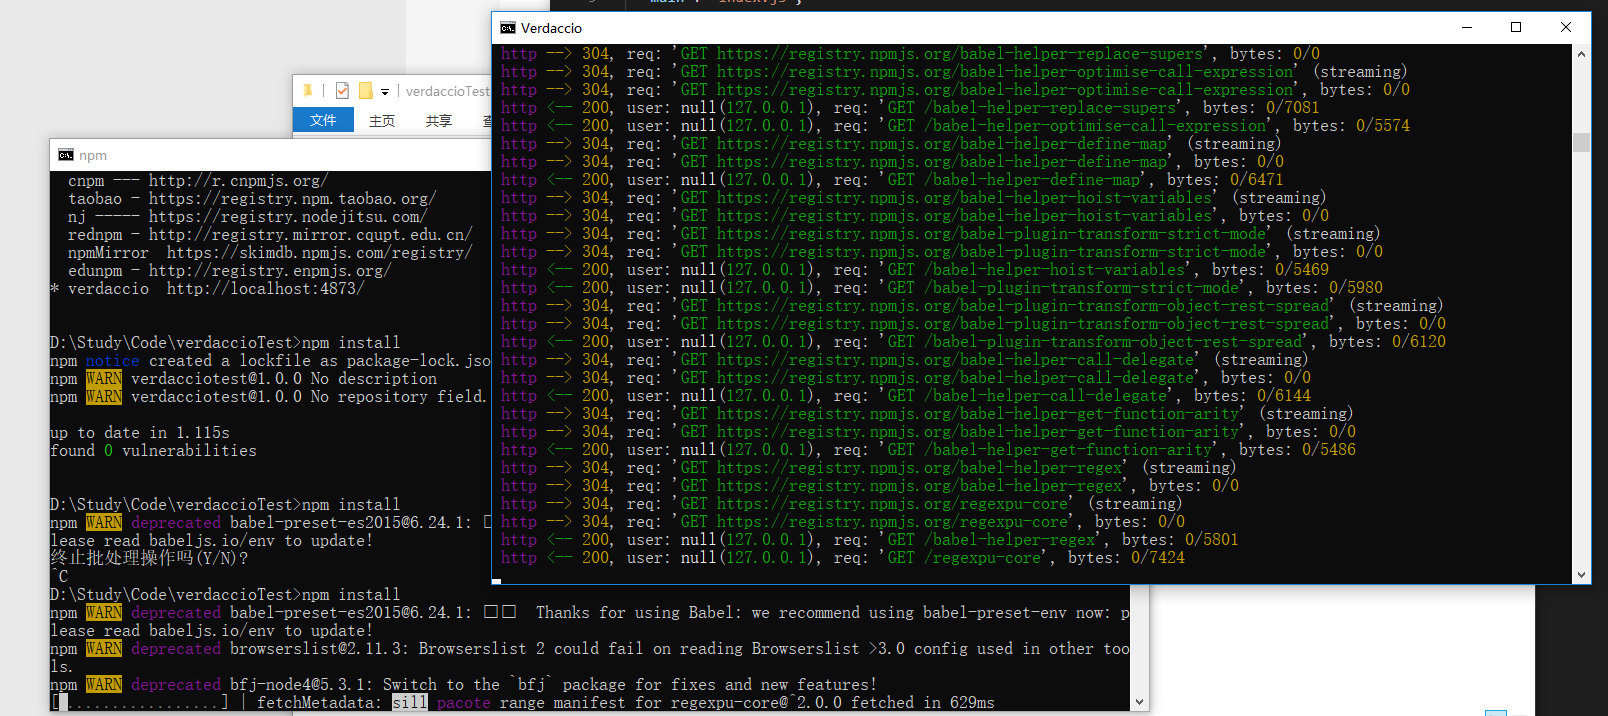The width and height of the screenshot is (1608, 716).
Task: Click the Verdaccio window console icon
Action: tap(508, 28)
